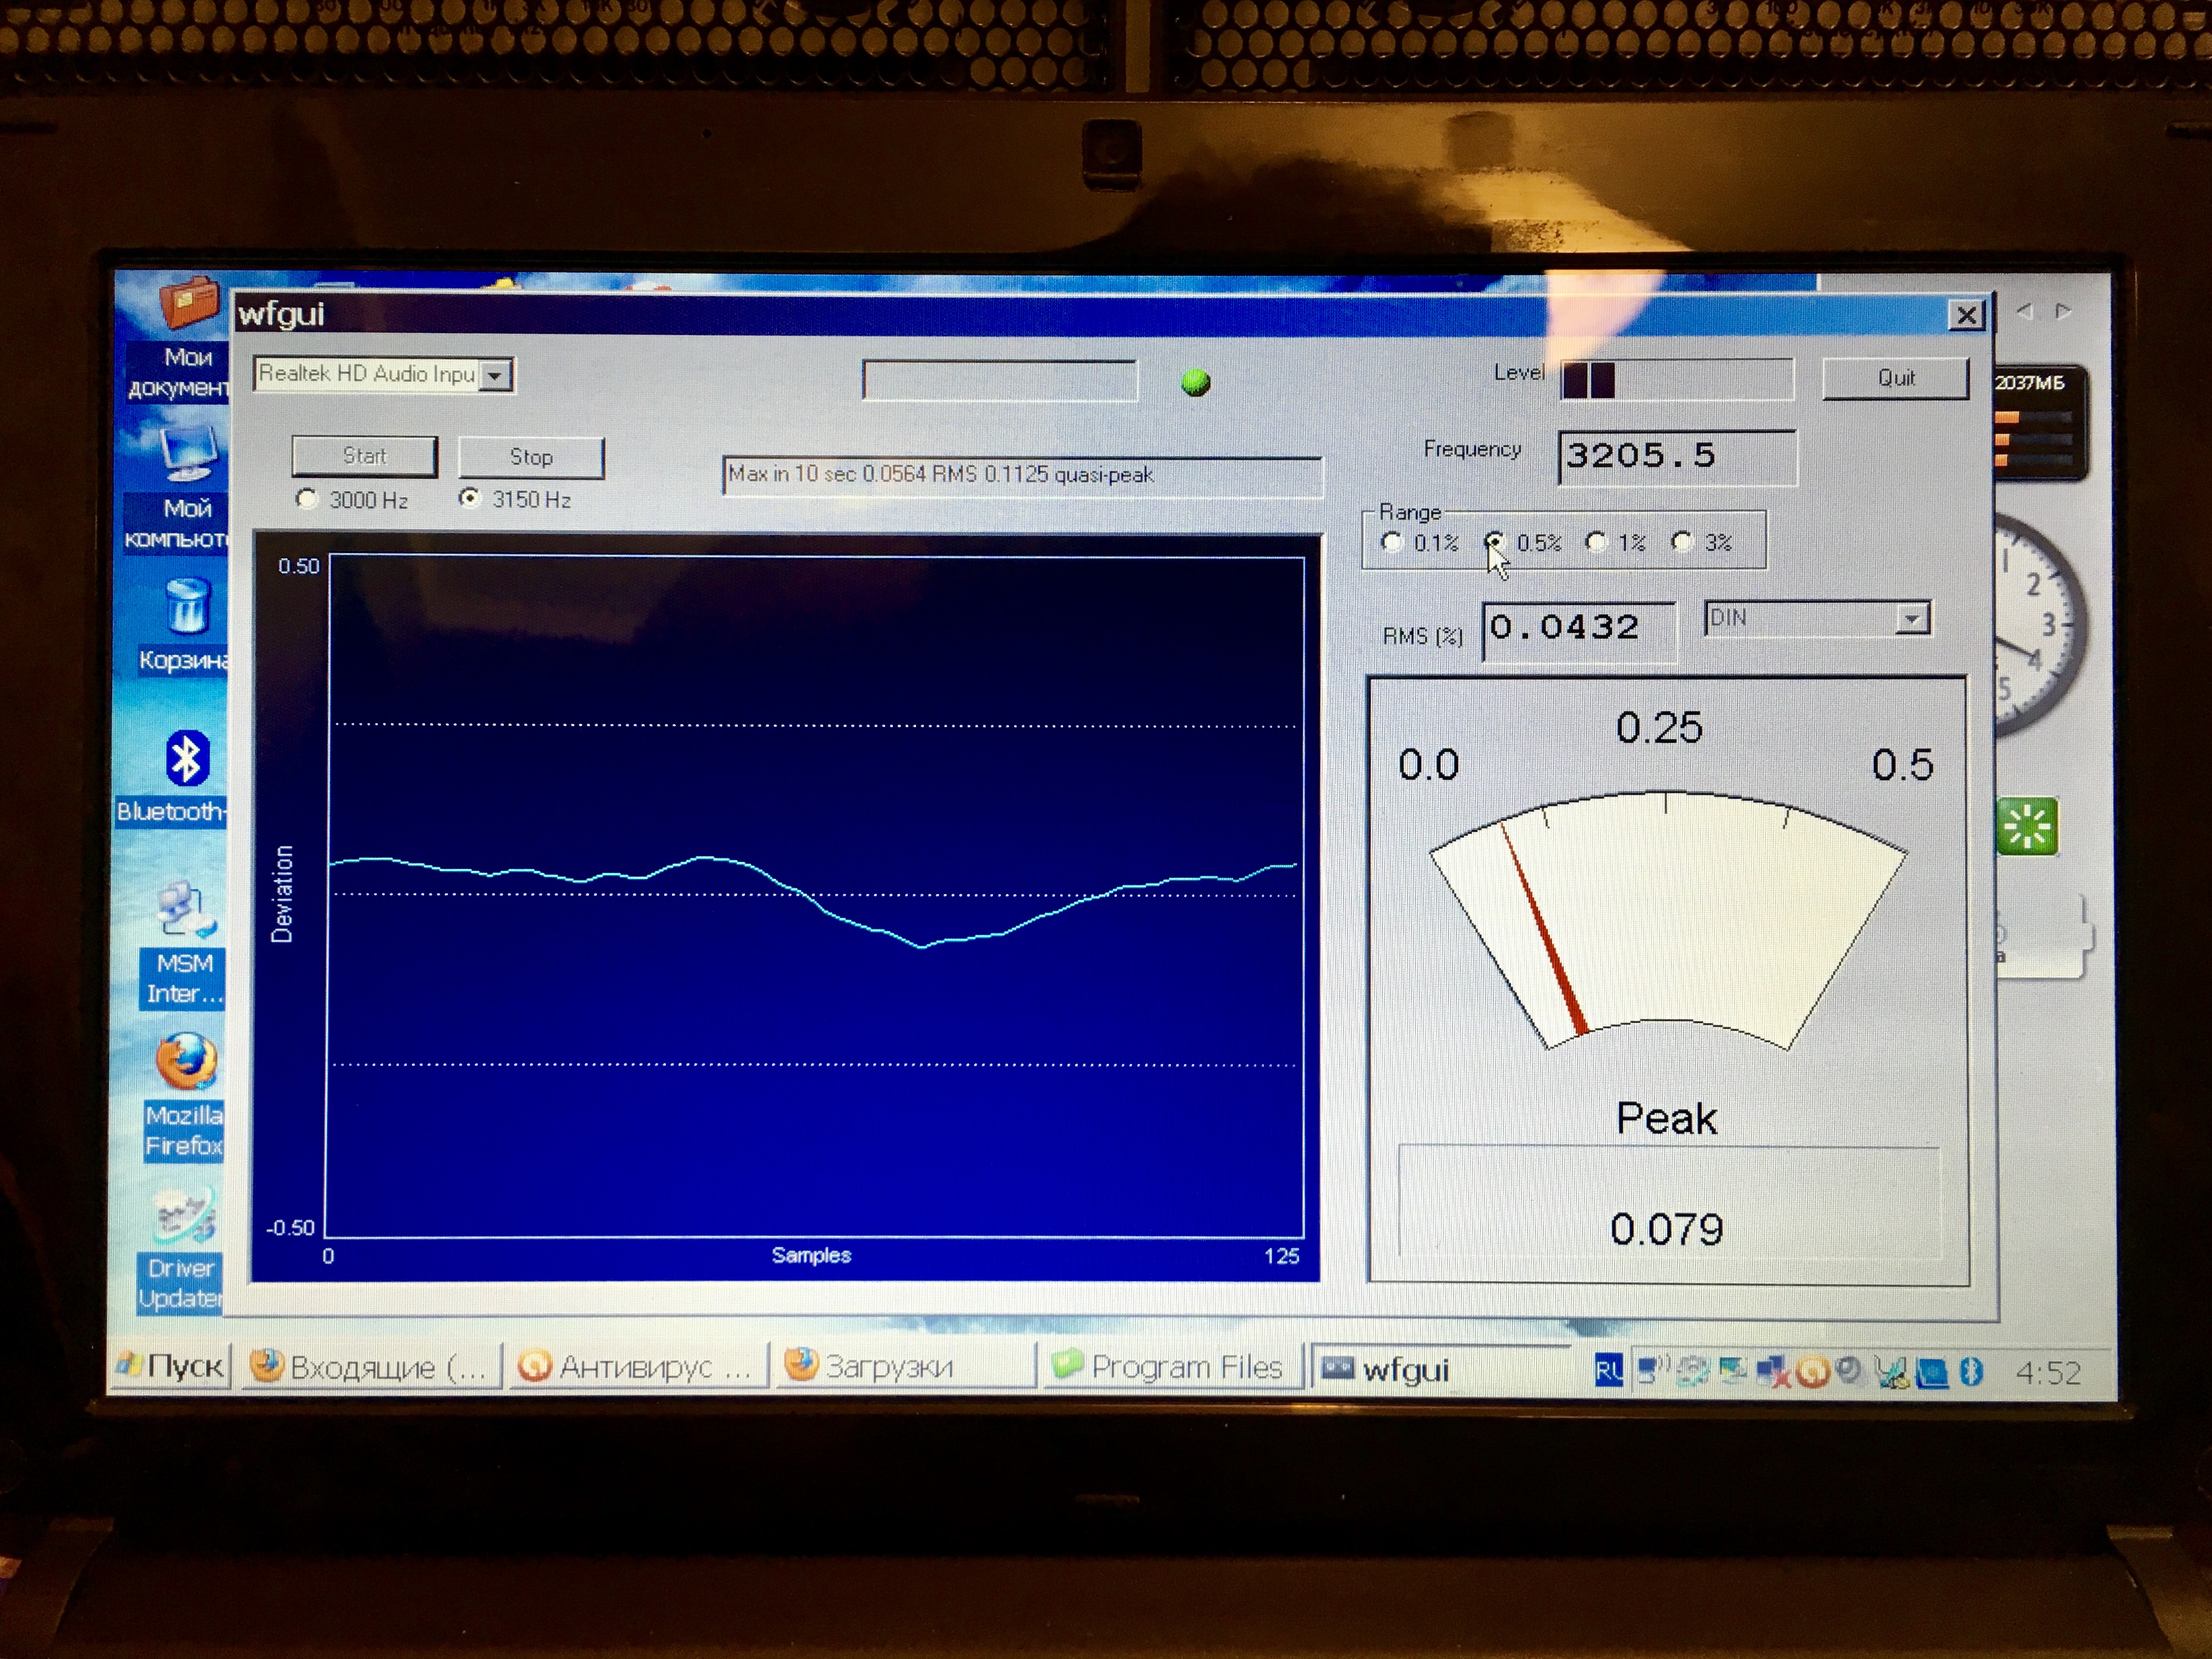Select the 3% range option

(x=1682, y=542)
